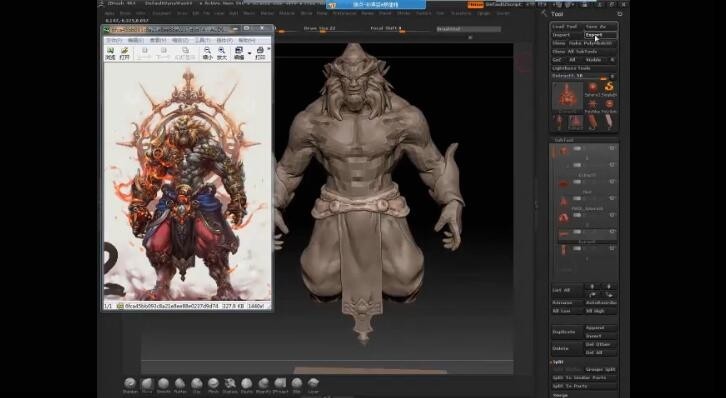Screen dimensions: 726x398
Task: Click the Browse icon in the image viewer toolbar
Action: [x=110, y=53]
